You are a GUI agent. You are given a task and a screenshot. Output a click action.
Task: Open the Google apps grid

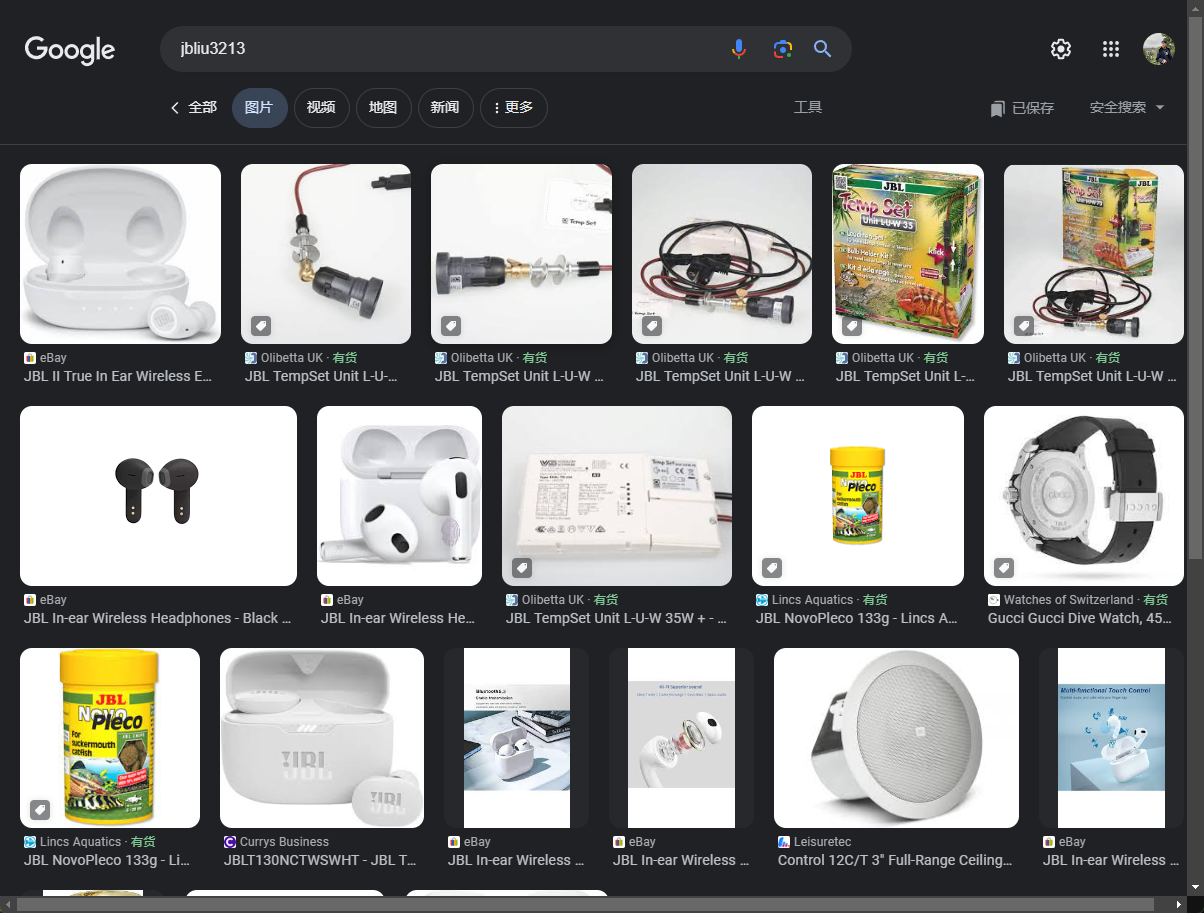(1110, 49)
